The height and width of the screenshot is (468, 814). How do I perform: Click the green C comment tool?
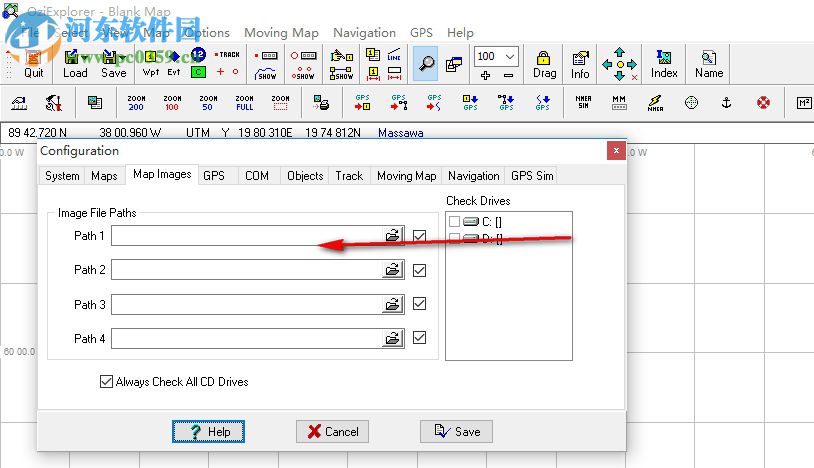tap(198, 72)
